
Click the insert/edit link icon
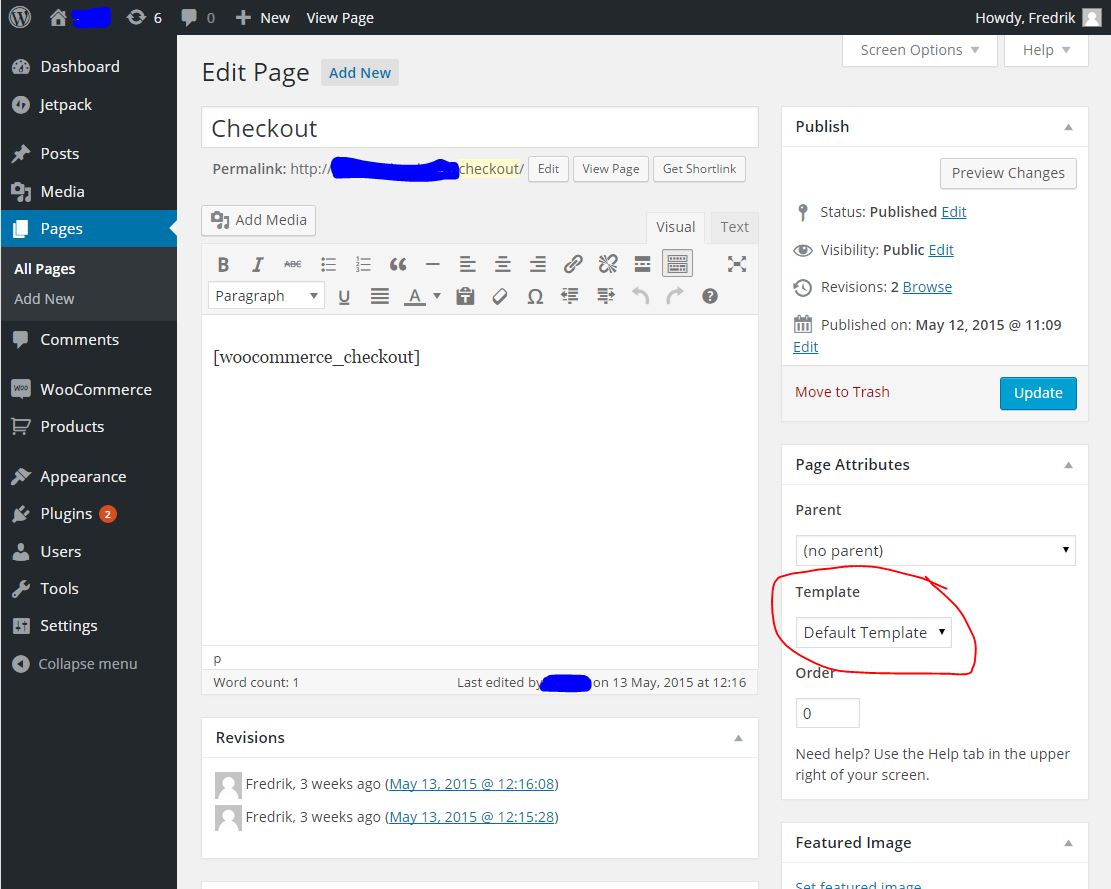point(573,264)
